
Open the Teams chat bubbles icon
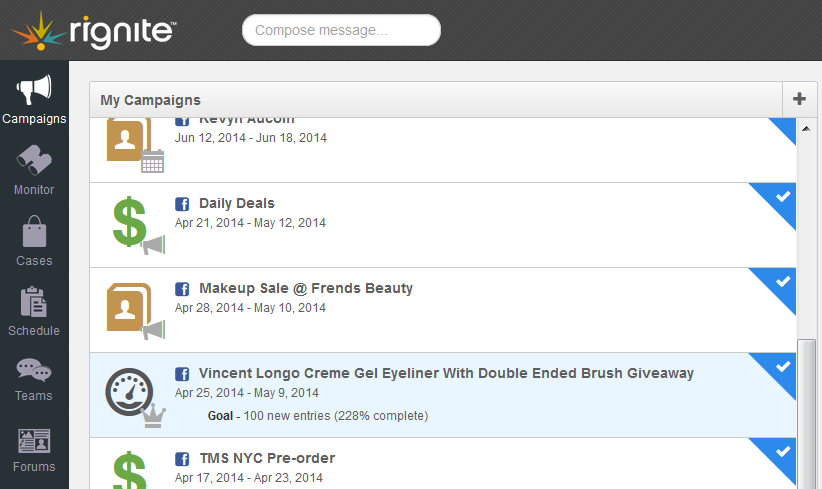(34, 370)
